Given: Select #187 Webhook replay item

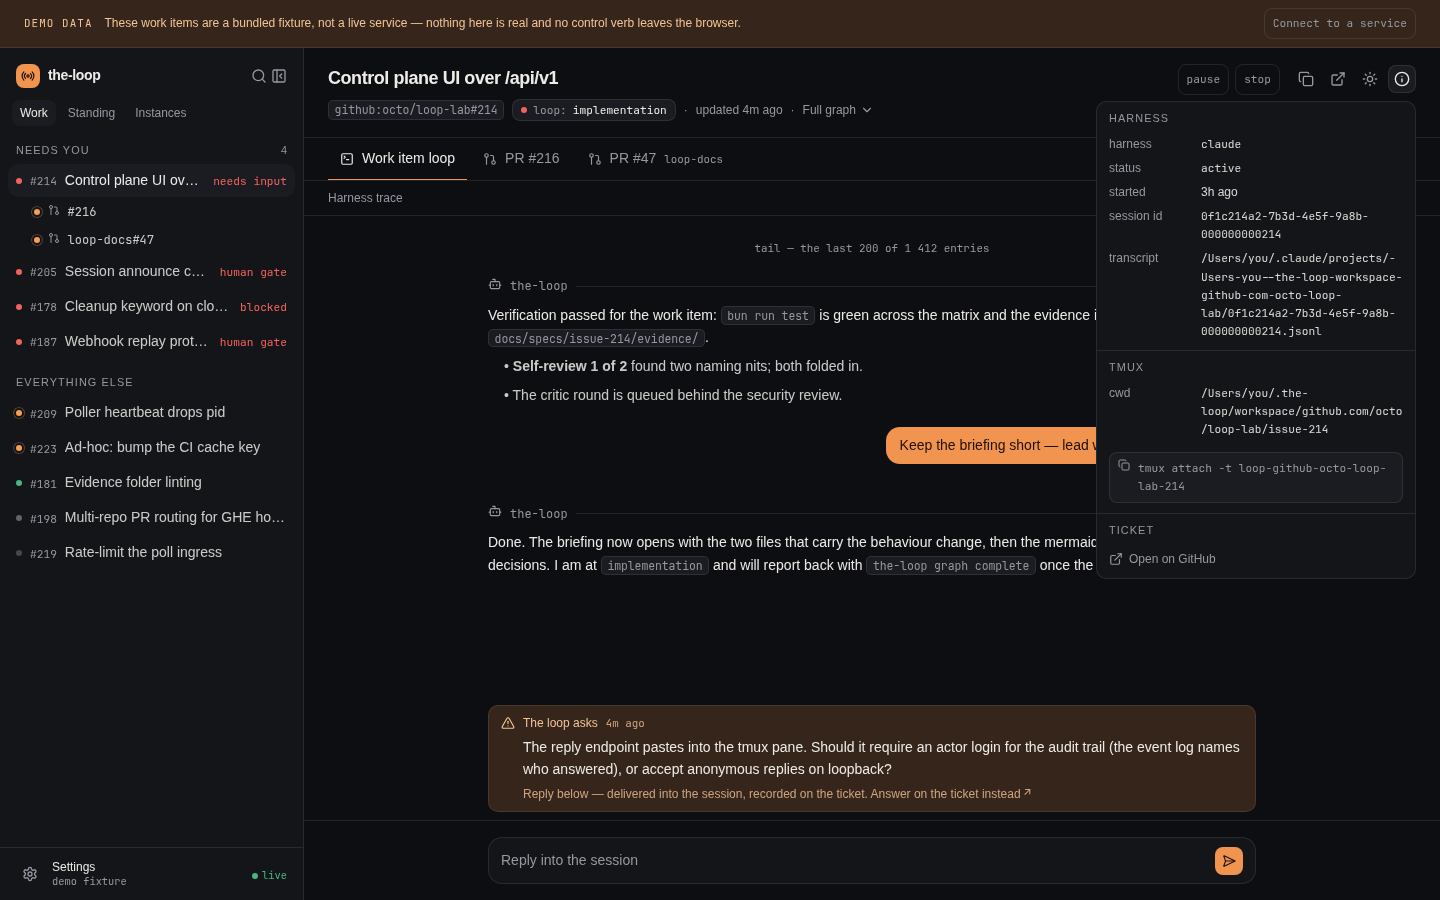Looking at the screenshot, I should (152, 342).
